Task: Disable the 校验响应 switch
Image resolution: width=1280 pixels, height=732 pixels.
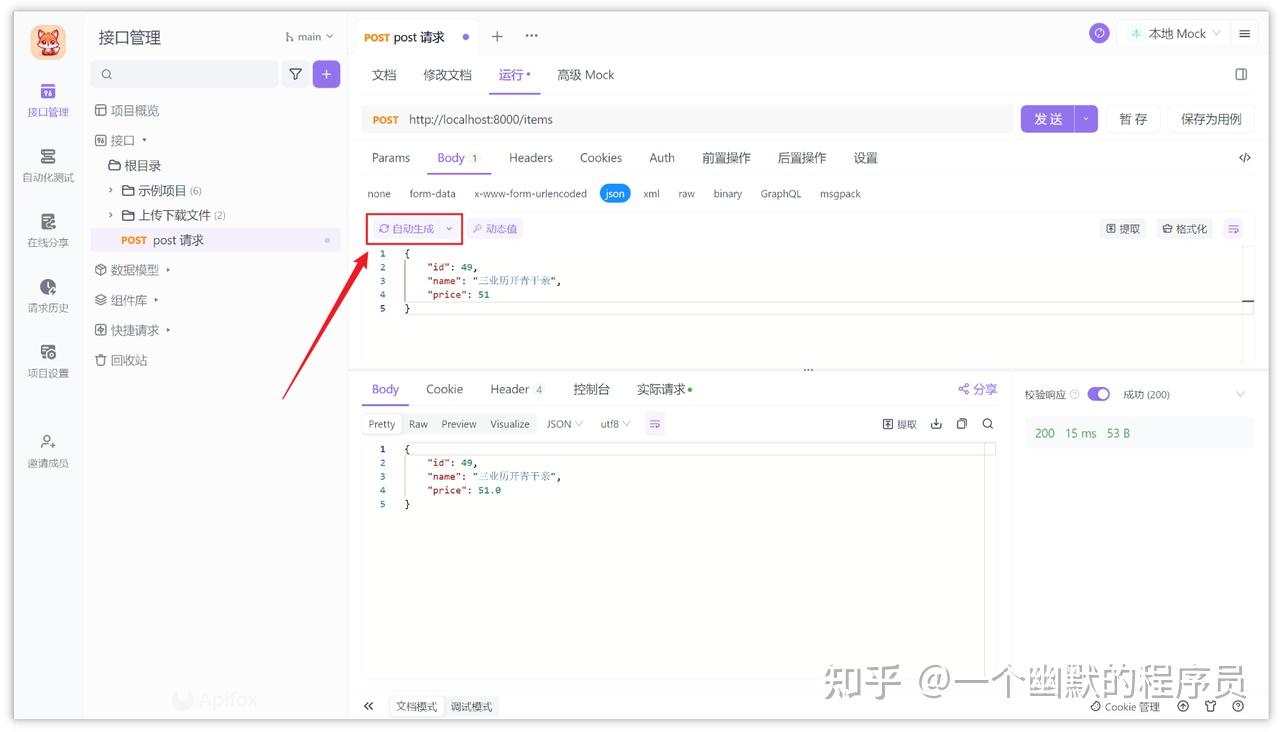Action: pos(1099,393)
